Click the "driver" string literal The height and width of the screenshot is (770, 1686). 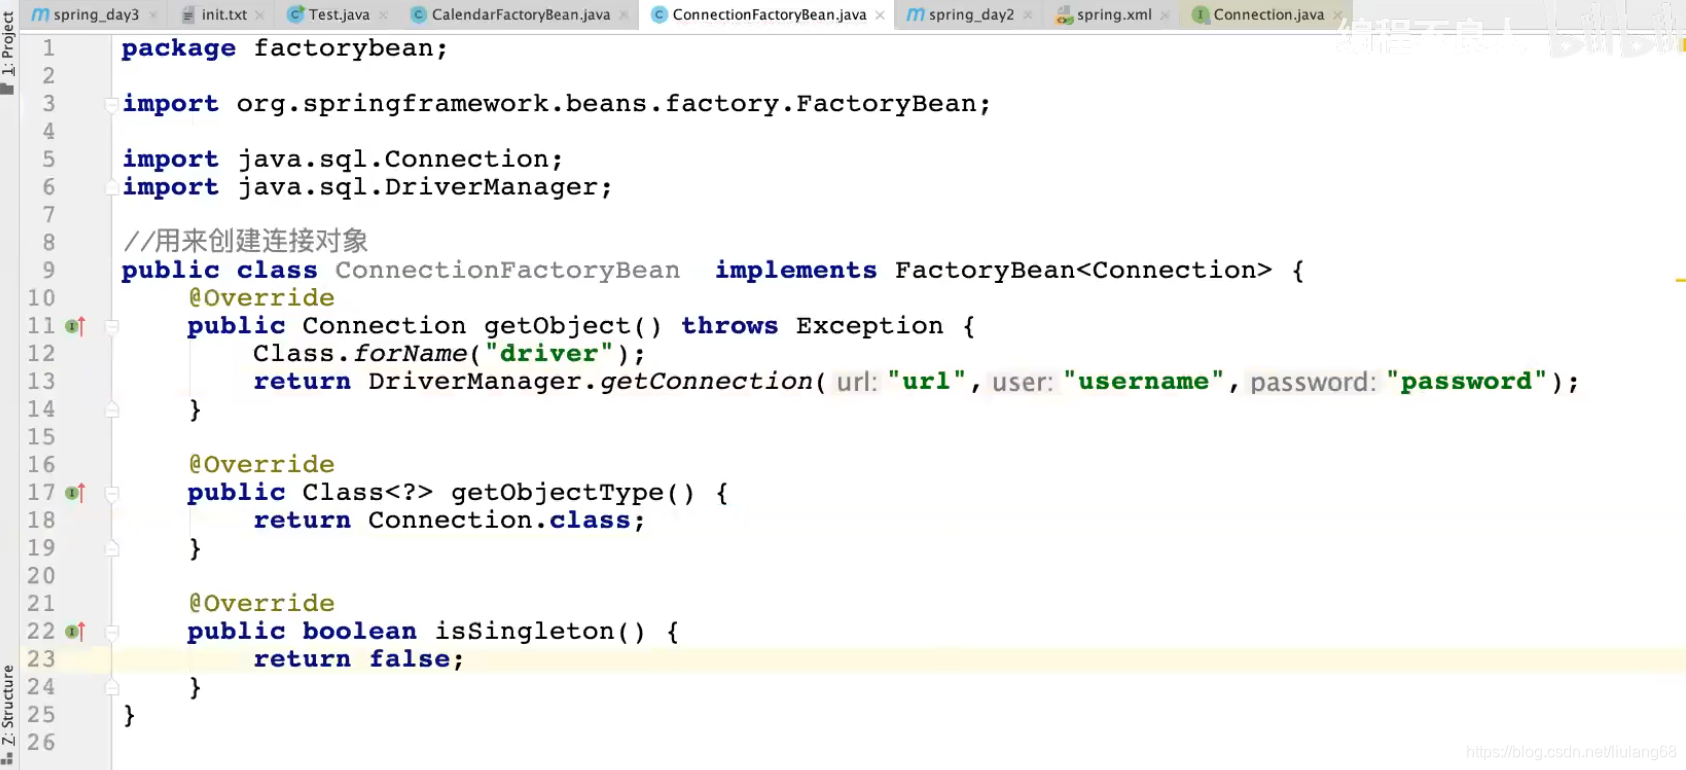(x=549, y=353)
